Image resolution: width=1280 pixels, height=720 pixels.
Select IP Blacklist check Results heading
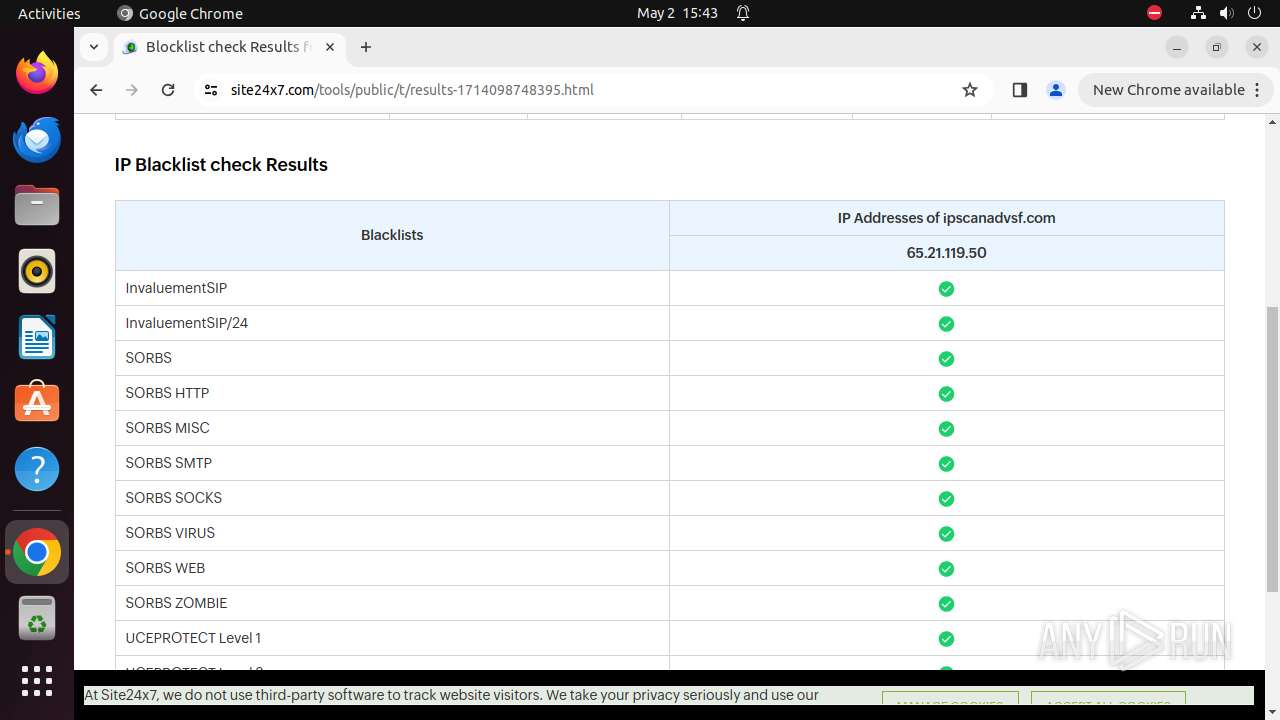tap(221, 165)
